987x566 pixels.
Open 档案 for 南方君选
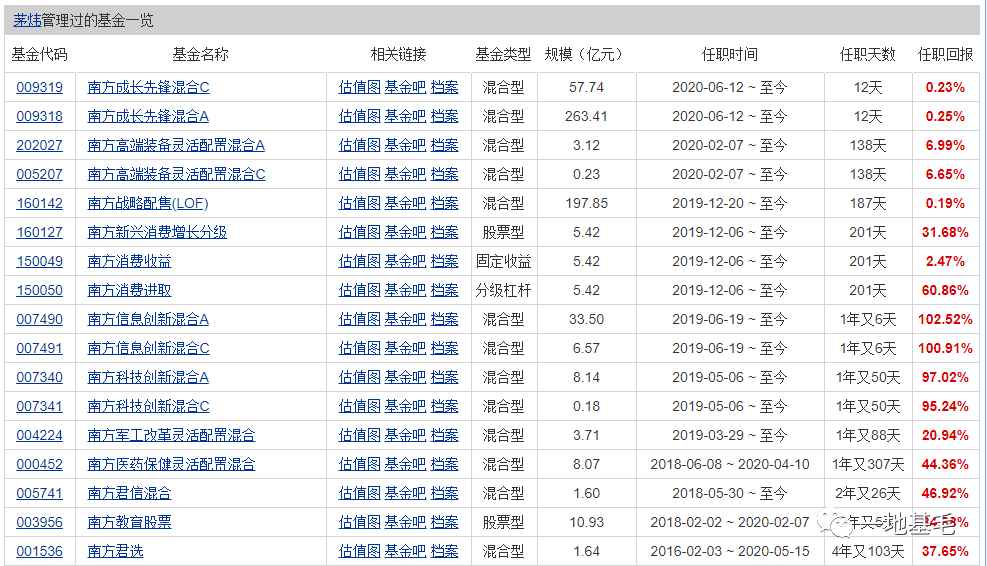pos(444,551)
